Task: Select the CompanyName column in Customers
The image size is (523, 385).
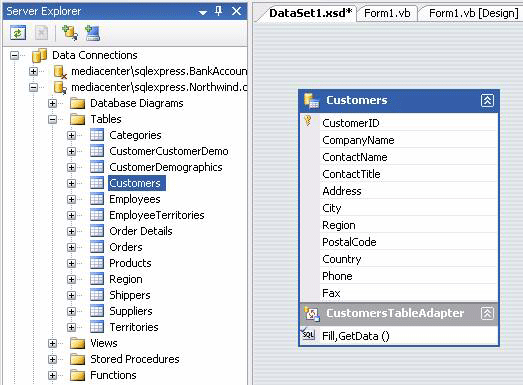Action: click(358, 140)
